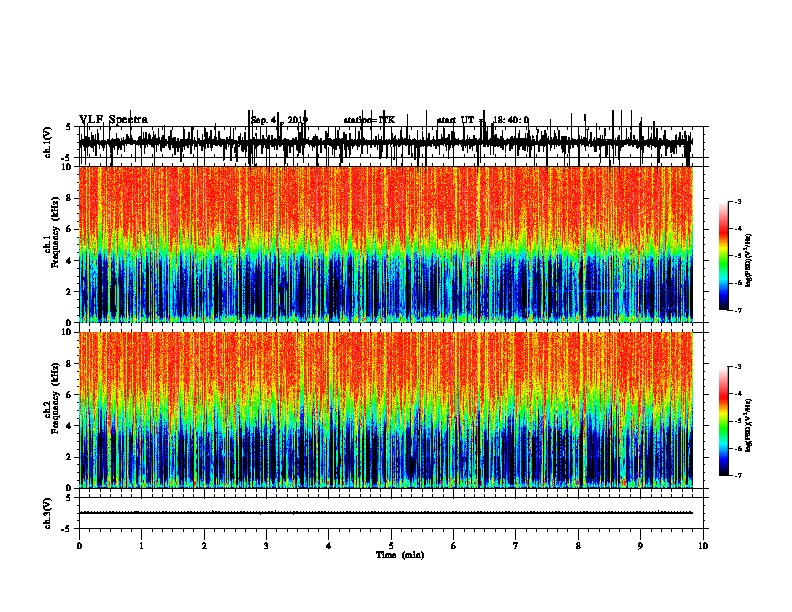Viewport: 792px width, 612px height.
Task: Click the ch.1 voltage waveform trace
Action: coord(386,142)
